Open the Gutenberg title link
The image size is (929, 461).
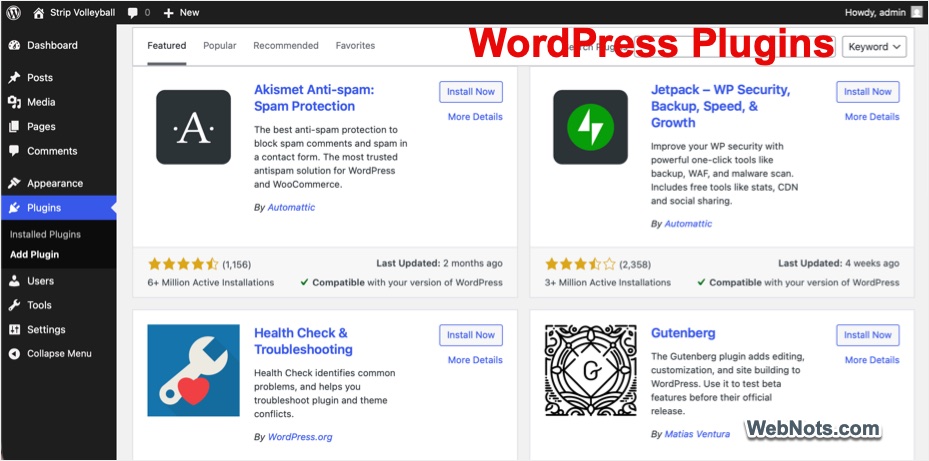[x=683, y=333]
